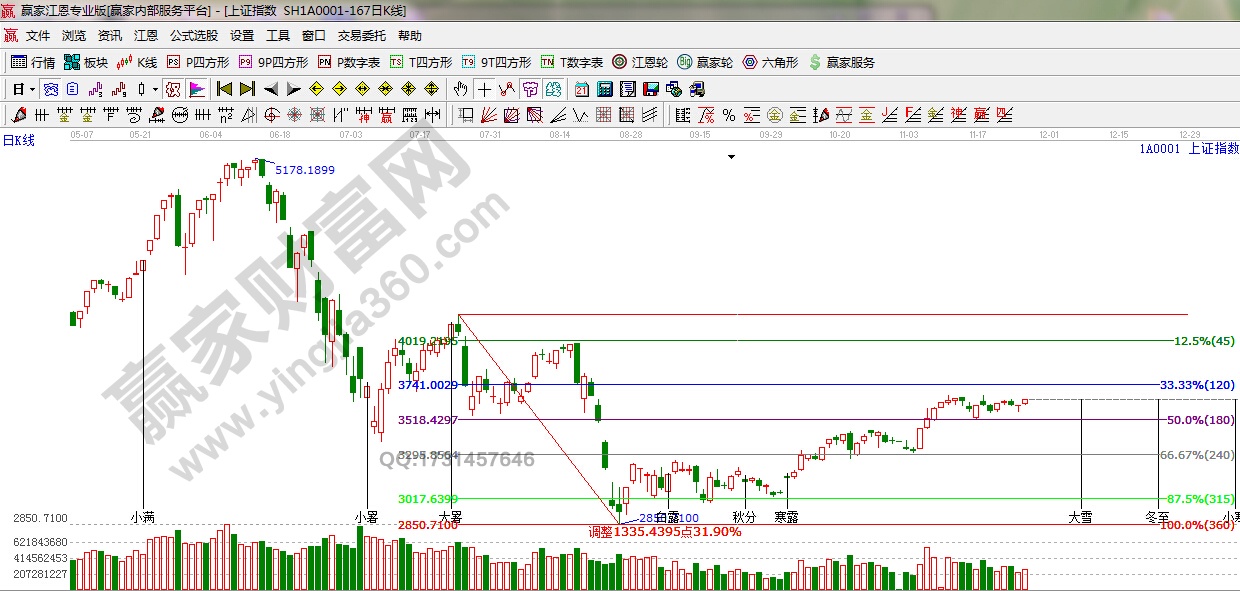This screenshot has height=591, width=1240.
Task: Click the calendar date icon
Action: pos(581,89)
